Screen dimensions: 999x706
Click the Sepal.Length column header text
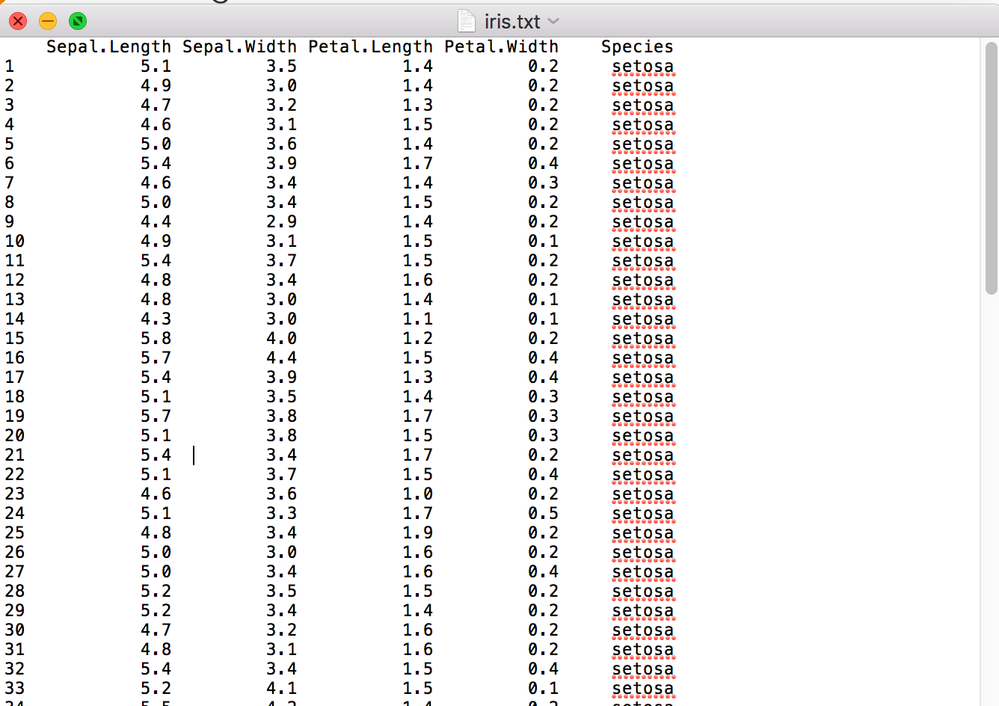tap(108, 47)
